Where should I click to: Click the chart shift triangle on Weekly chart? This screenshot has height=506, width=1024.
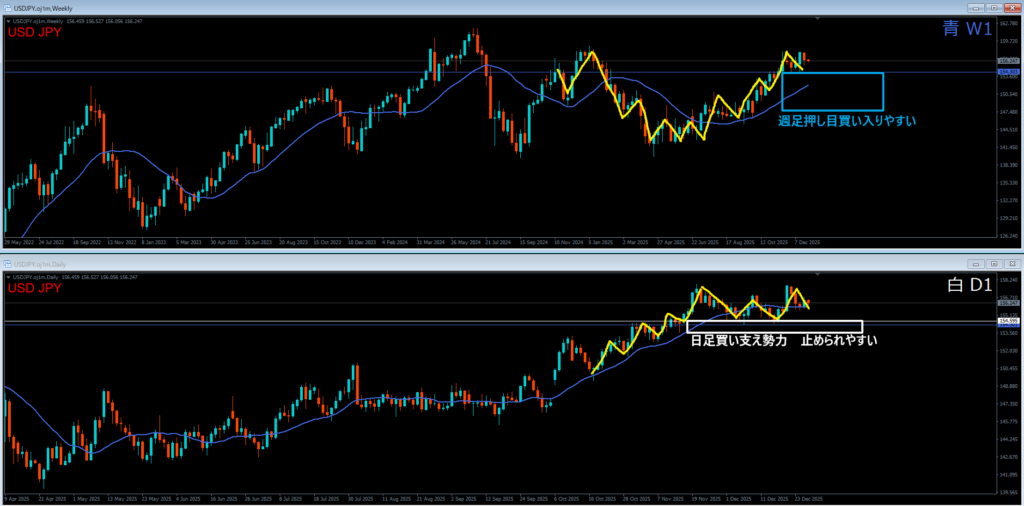[x=818, y=19]
